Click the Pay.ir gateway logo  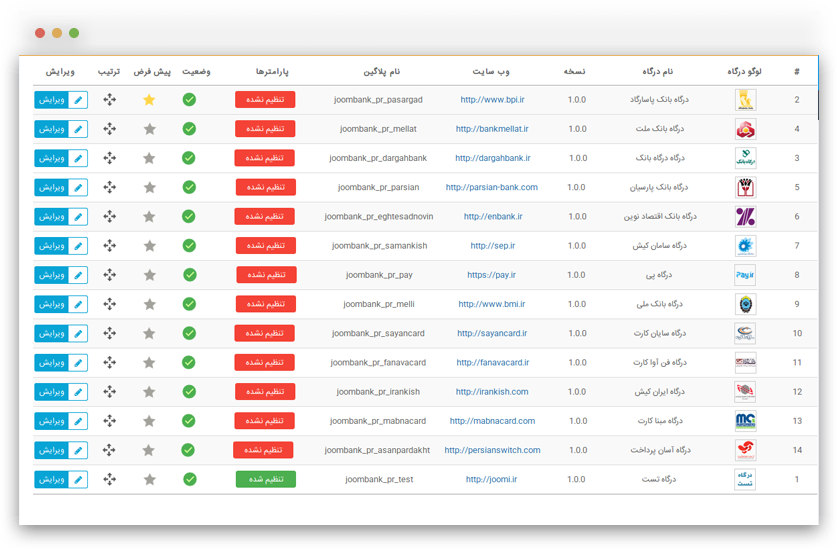745,275
